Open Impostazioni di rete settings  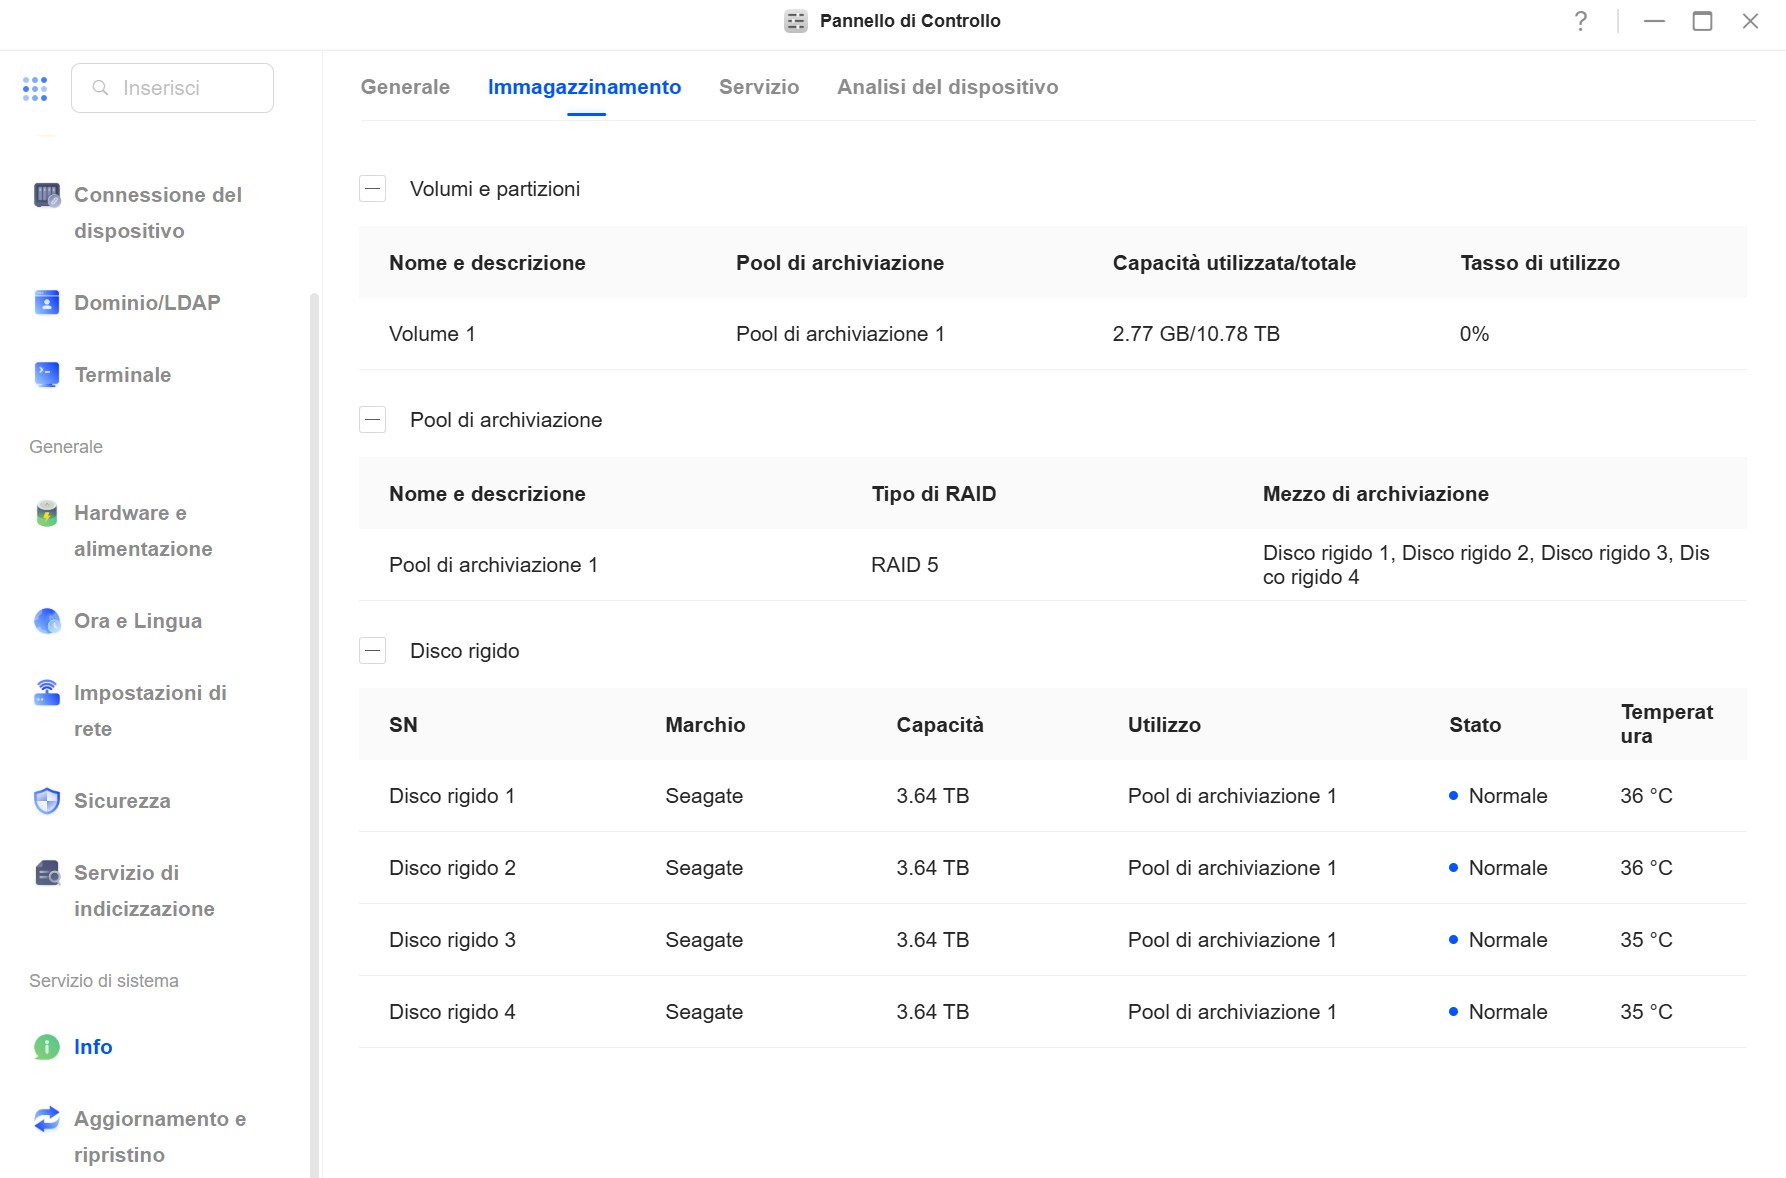point(150,711)
